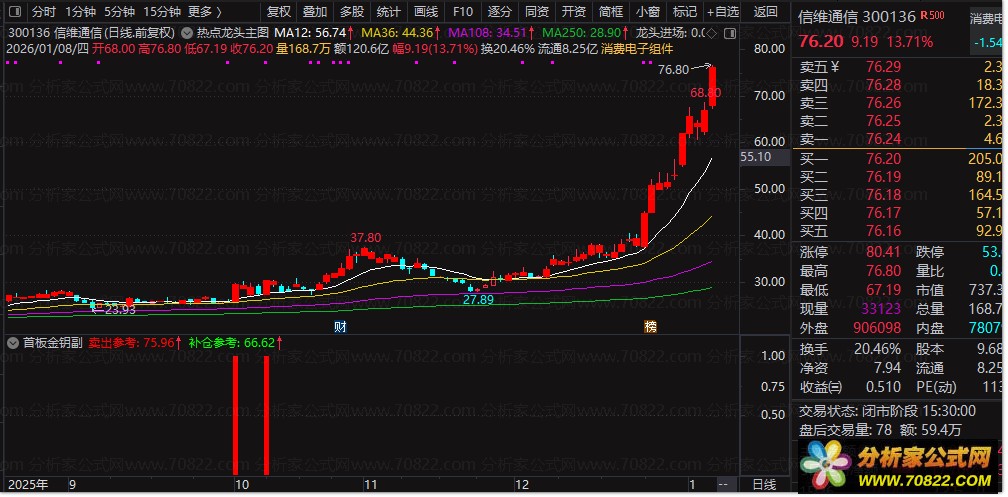Select the 卖一 76.24 order row
1008x497 pixels.
[x=900, y=139]
